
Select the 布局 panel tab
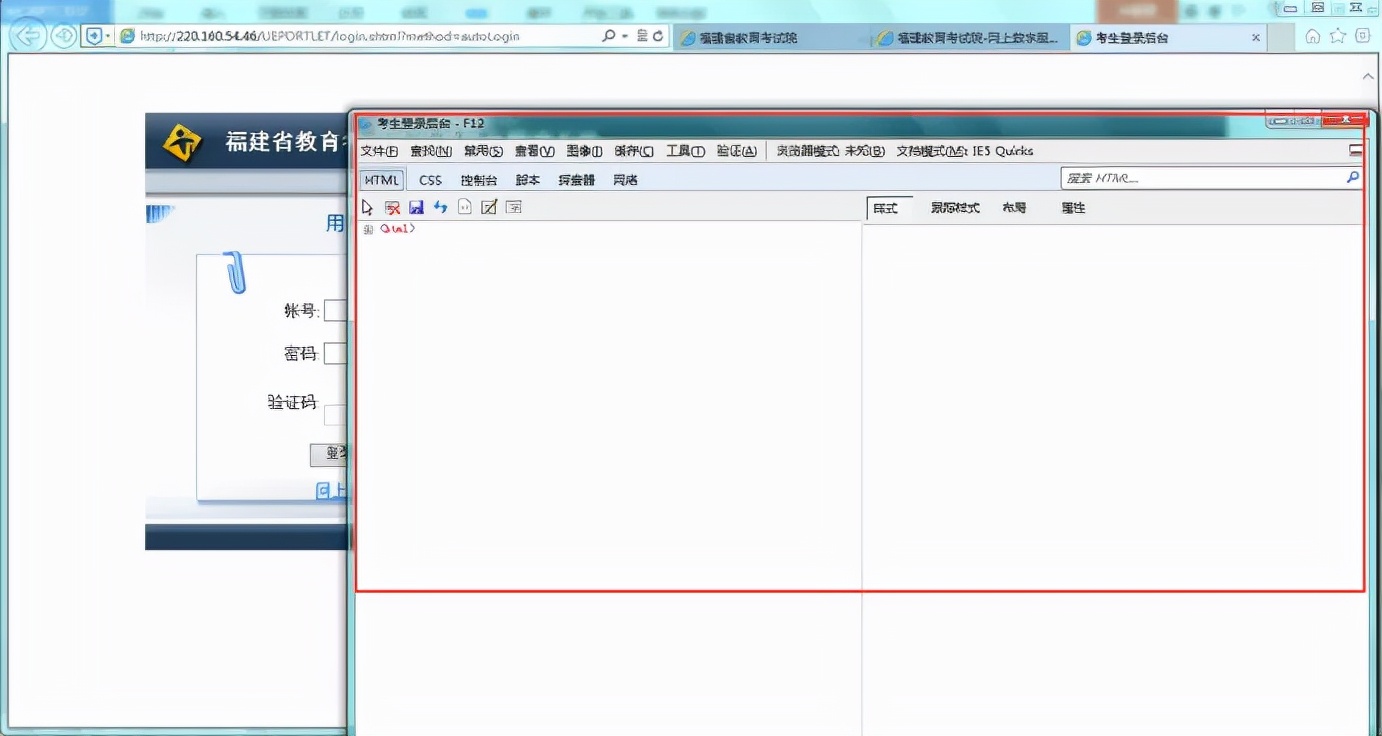1013,207
